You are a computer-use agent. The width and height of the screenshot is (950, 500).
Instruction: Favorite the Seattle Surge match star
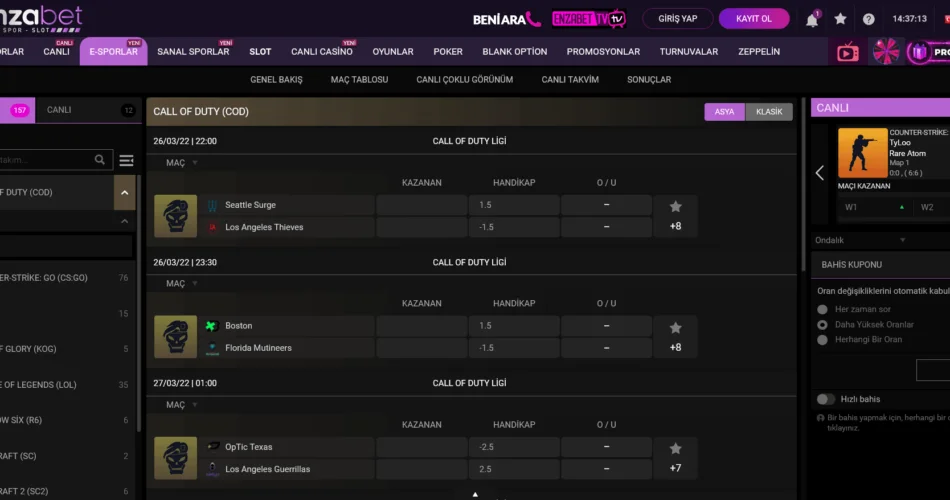(x=676, y=207)
